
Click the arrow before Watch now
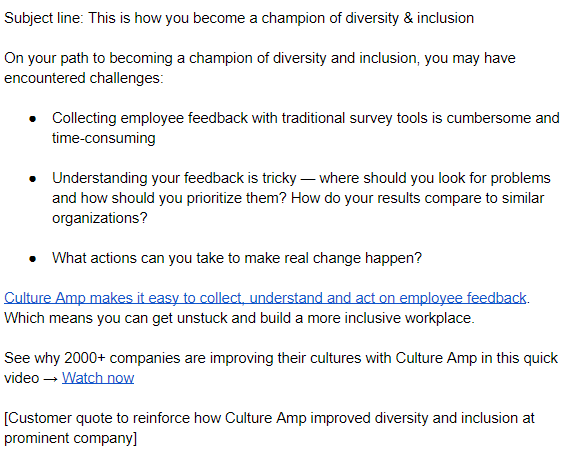(x=50, y=379)
